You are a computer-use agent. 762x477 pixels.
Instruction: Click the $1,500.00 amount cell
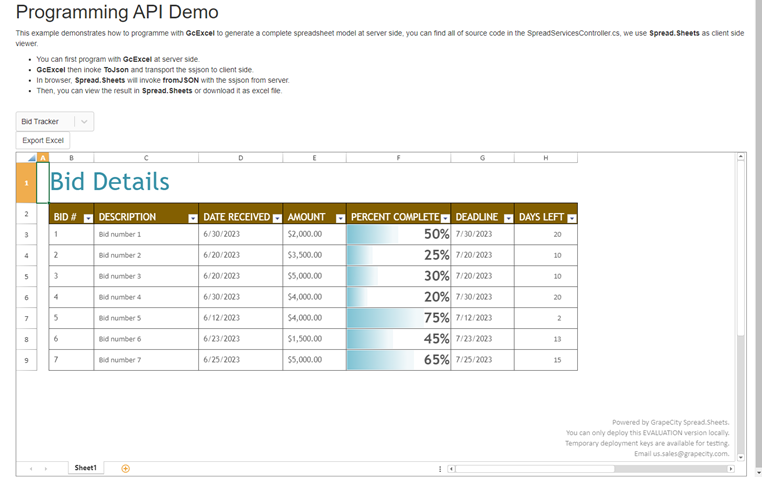(314, 339)
